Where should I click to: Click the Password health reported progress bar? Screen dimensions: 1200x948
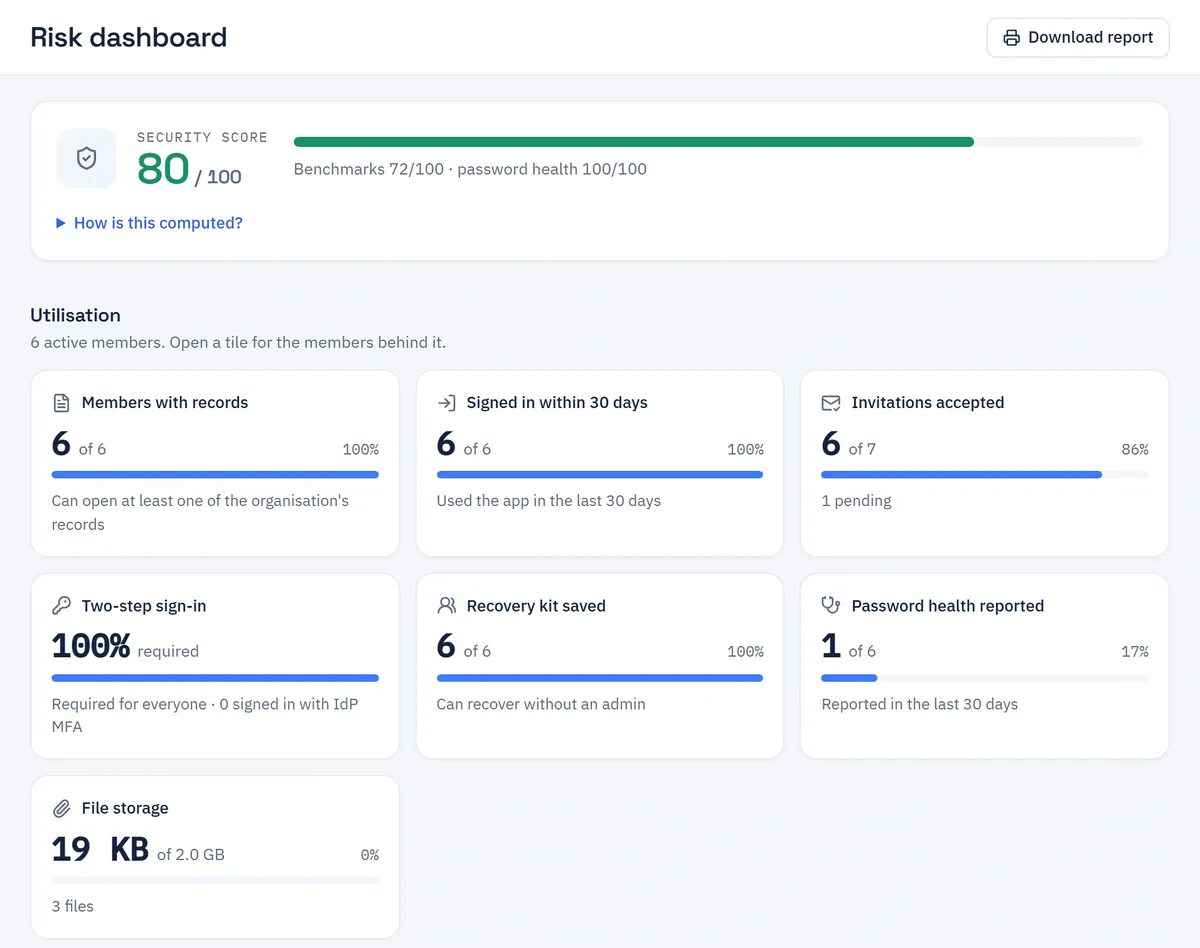click(985, 678)
